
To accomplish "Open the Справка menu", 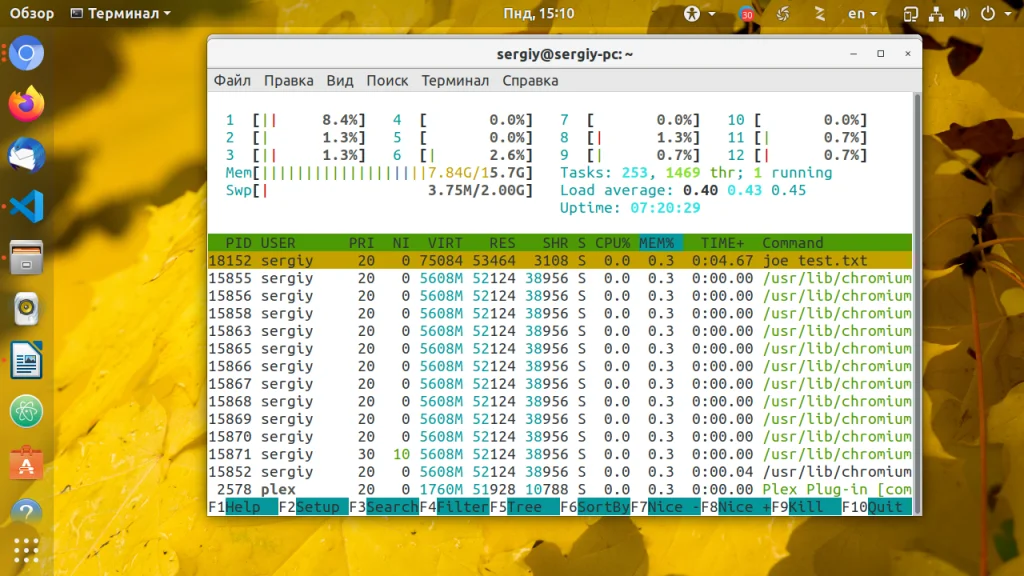I will [530, 81].
